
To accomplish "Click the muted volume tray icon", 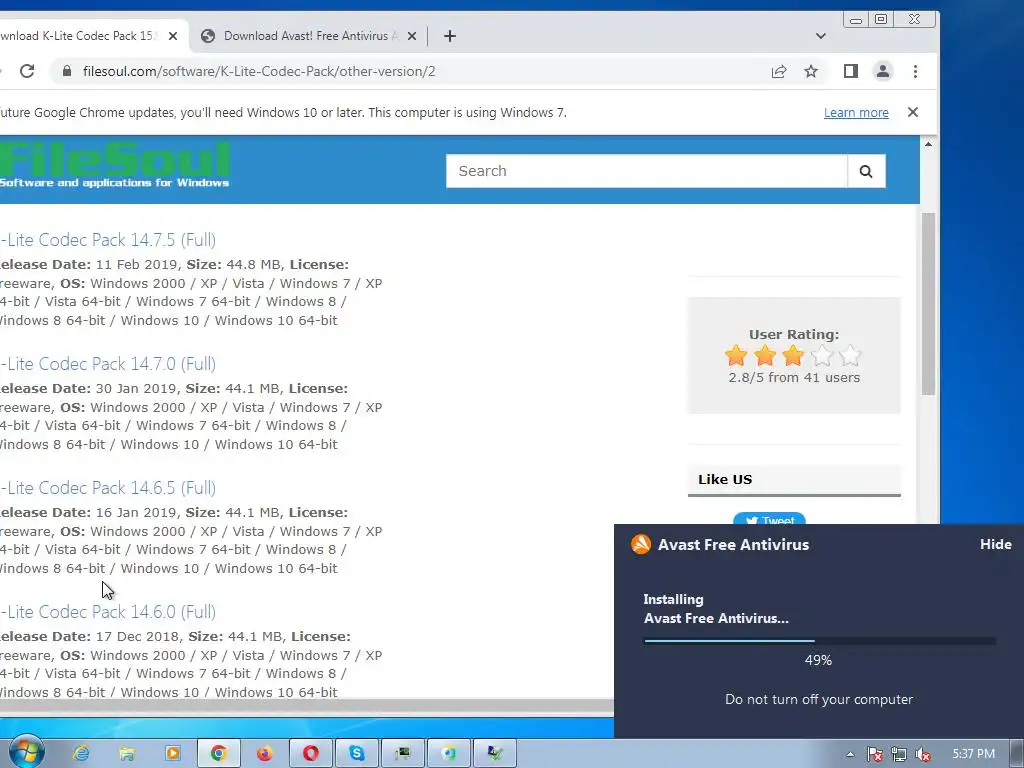I will pos(923,754).
